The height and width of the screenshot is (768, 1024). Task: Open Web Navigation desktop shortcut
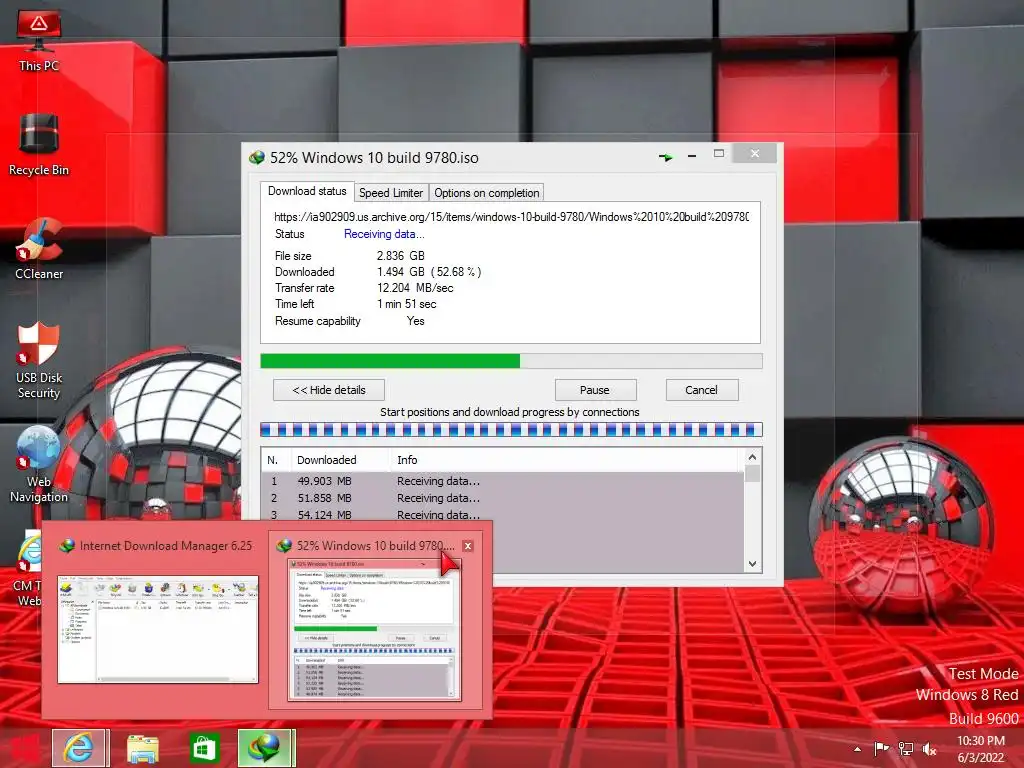point(39,464)
